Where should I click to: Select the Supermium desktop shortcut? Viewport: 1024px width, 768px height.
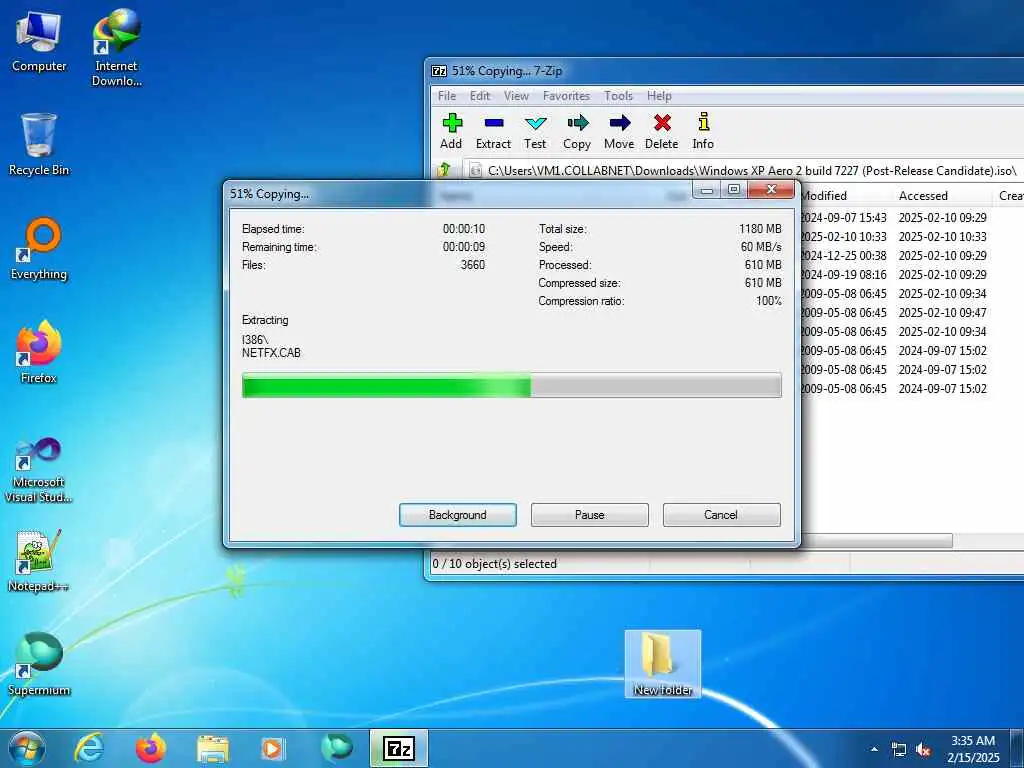tap(39, 664)
